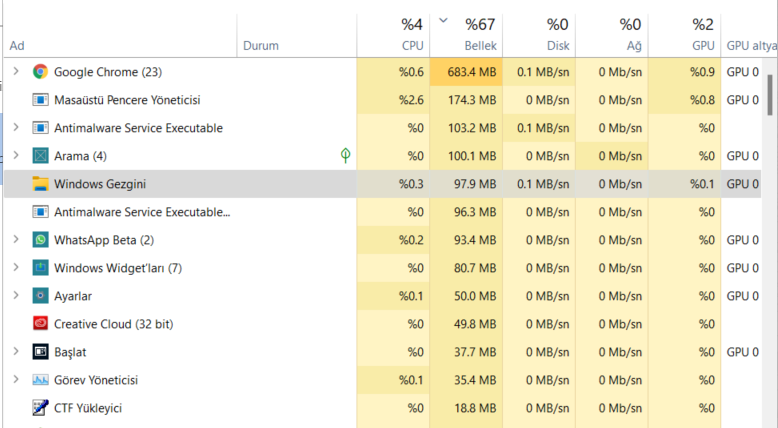The height and width of the screenshot is (428, 778).
Task: Click the Arama (4) process icon
Action: [40, 156]
